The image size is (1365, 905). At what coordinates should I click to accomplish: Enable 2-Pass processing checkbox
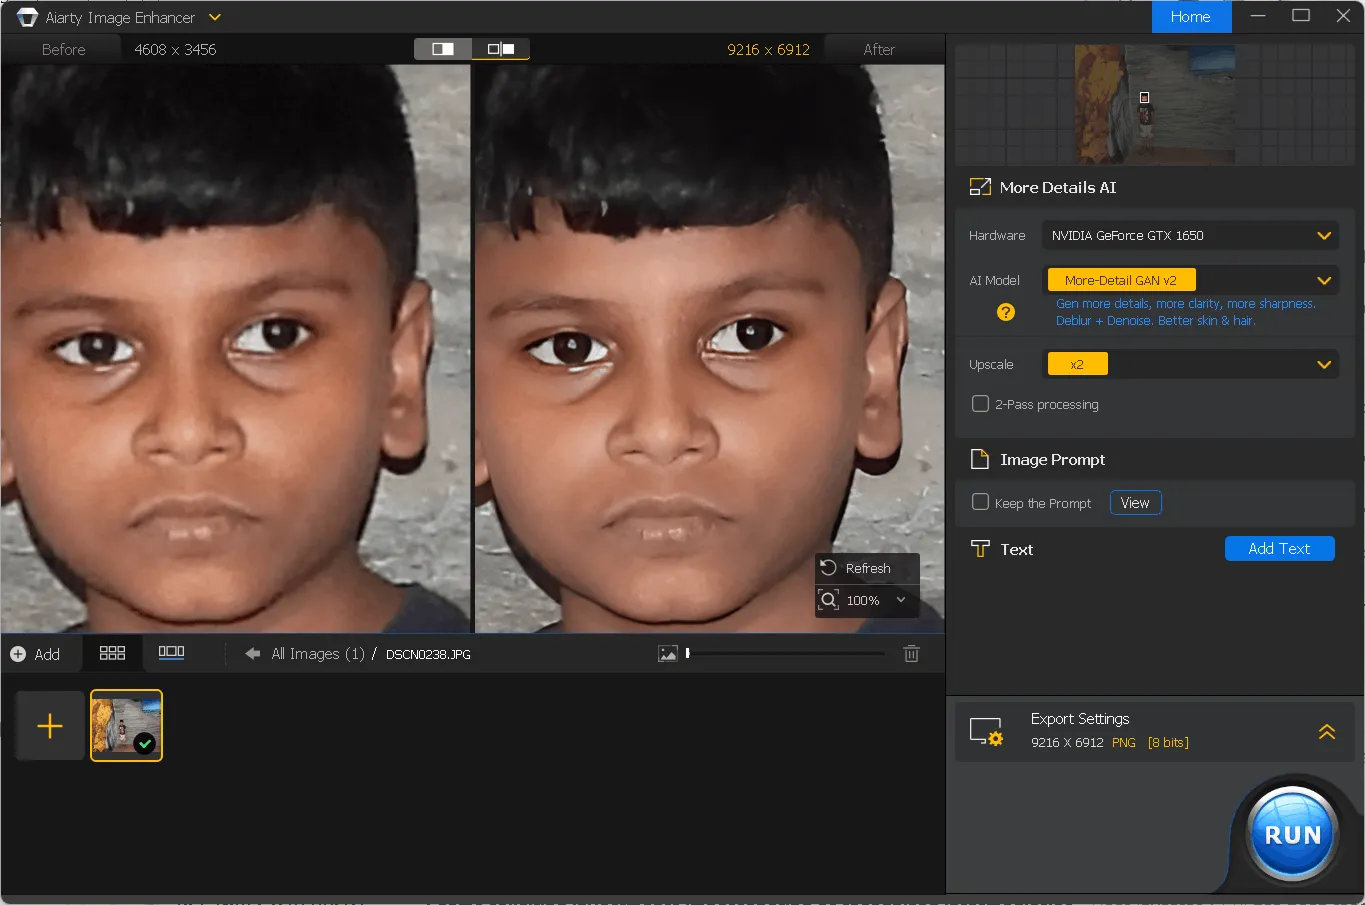click(x=981, y=404)
